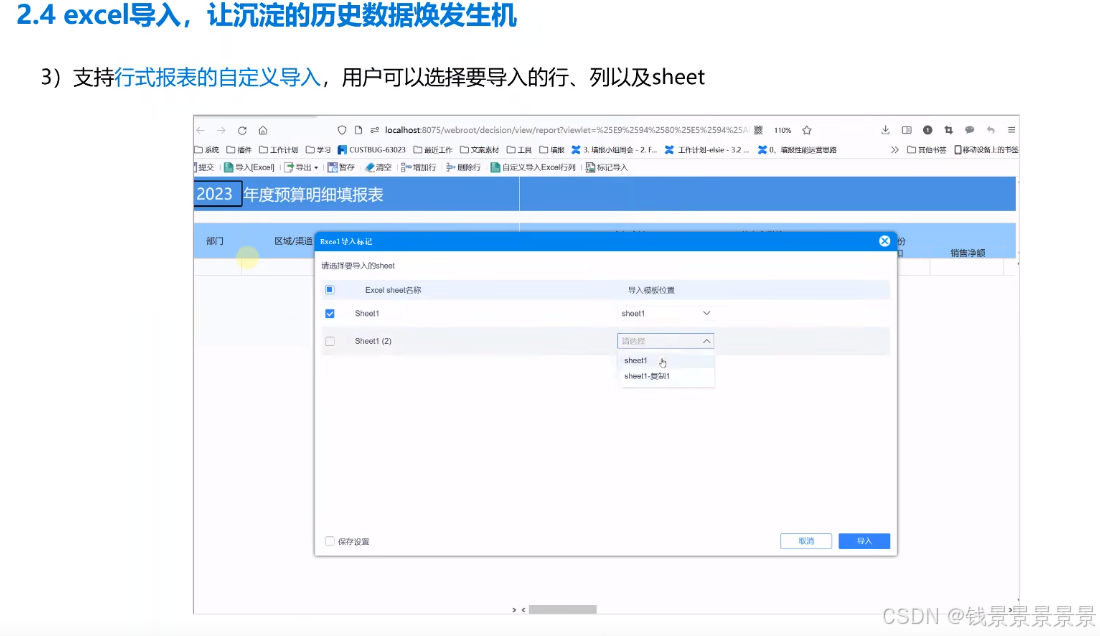
Task: Bookmark the page with the star icon
Action: (807, 130)
